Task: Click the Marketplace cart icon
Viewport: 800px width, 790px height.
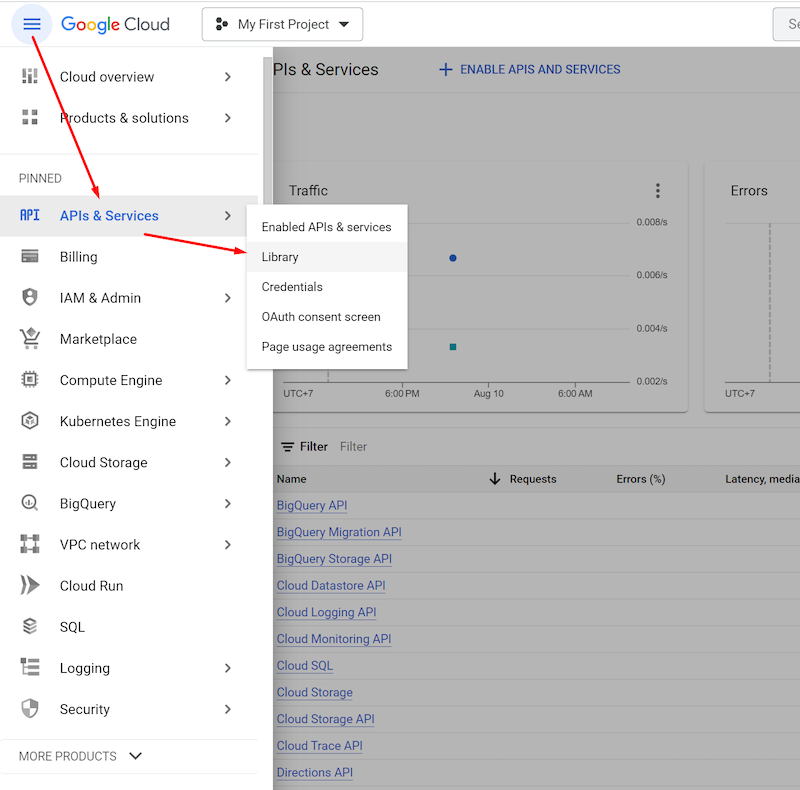Action: click(30, 339)
